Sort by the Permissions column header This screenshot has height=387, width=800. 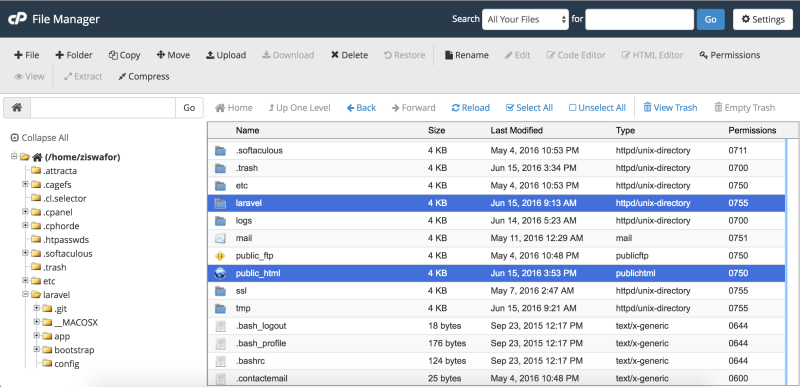[x=752, y=131]
